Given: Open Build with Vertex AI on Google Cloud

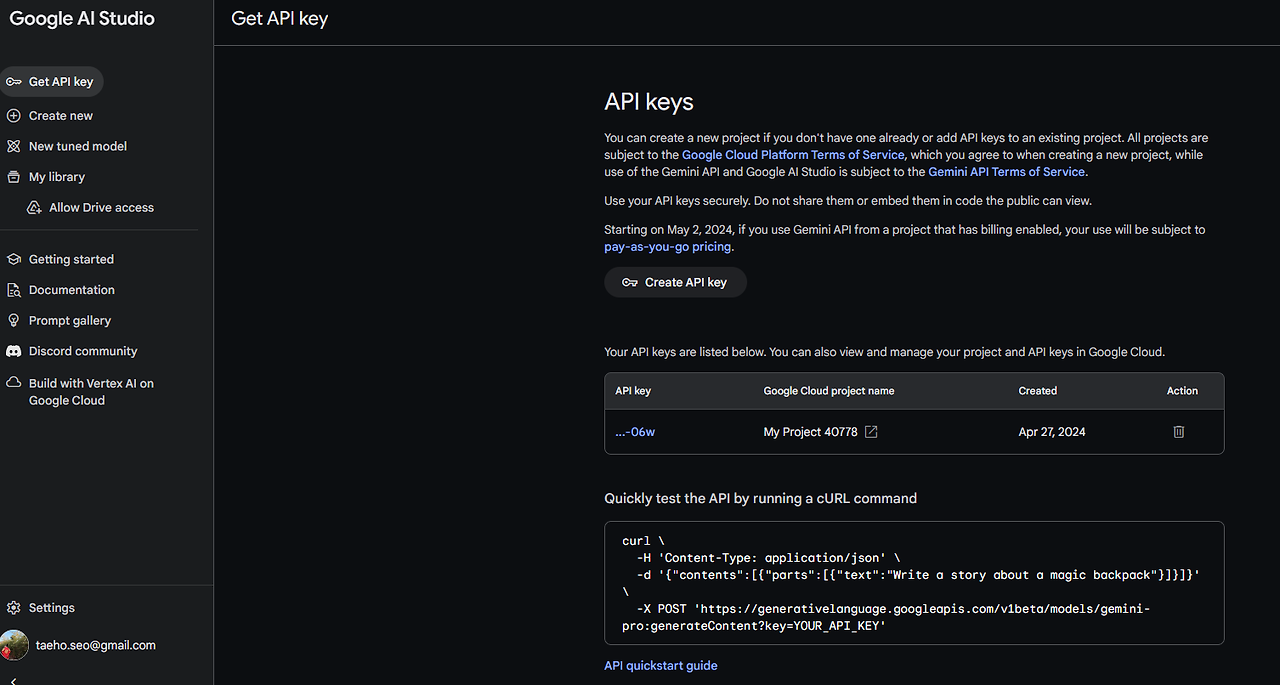Looking at the screenshot, I should pyautogui.click(x=91, y=392).
